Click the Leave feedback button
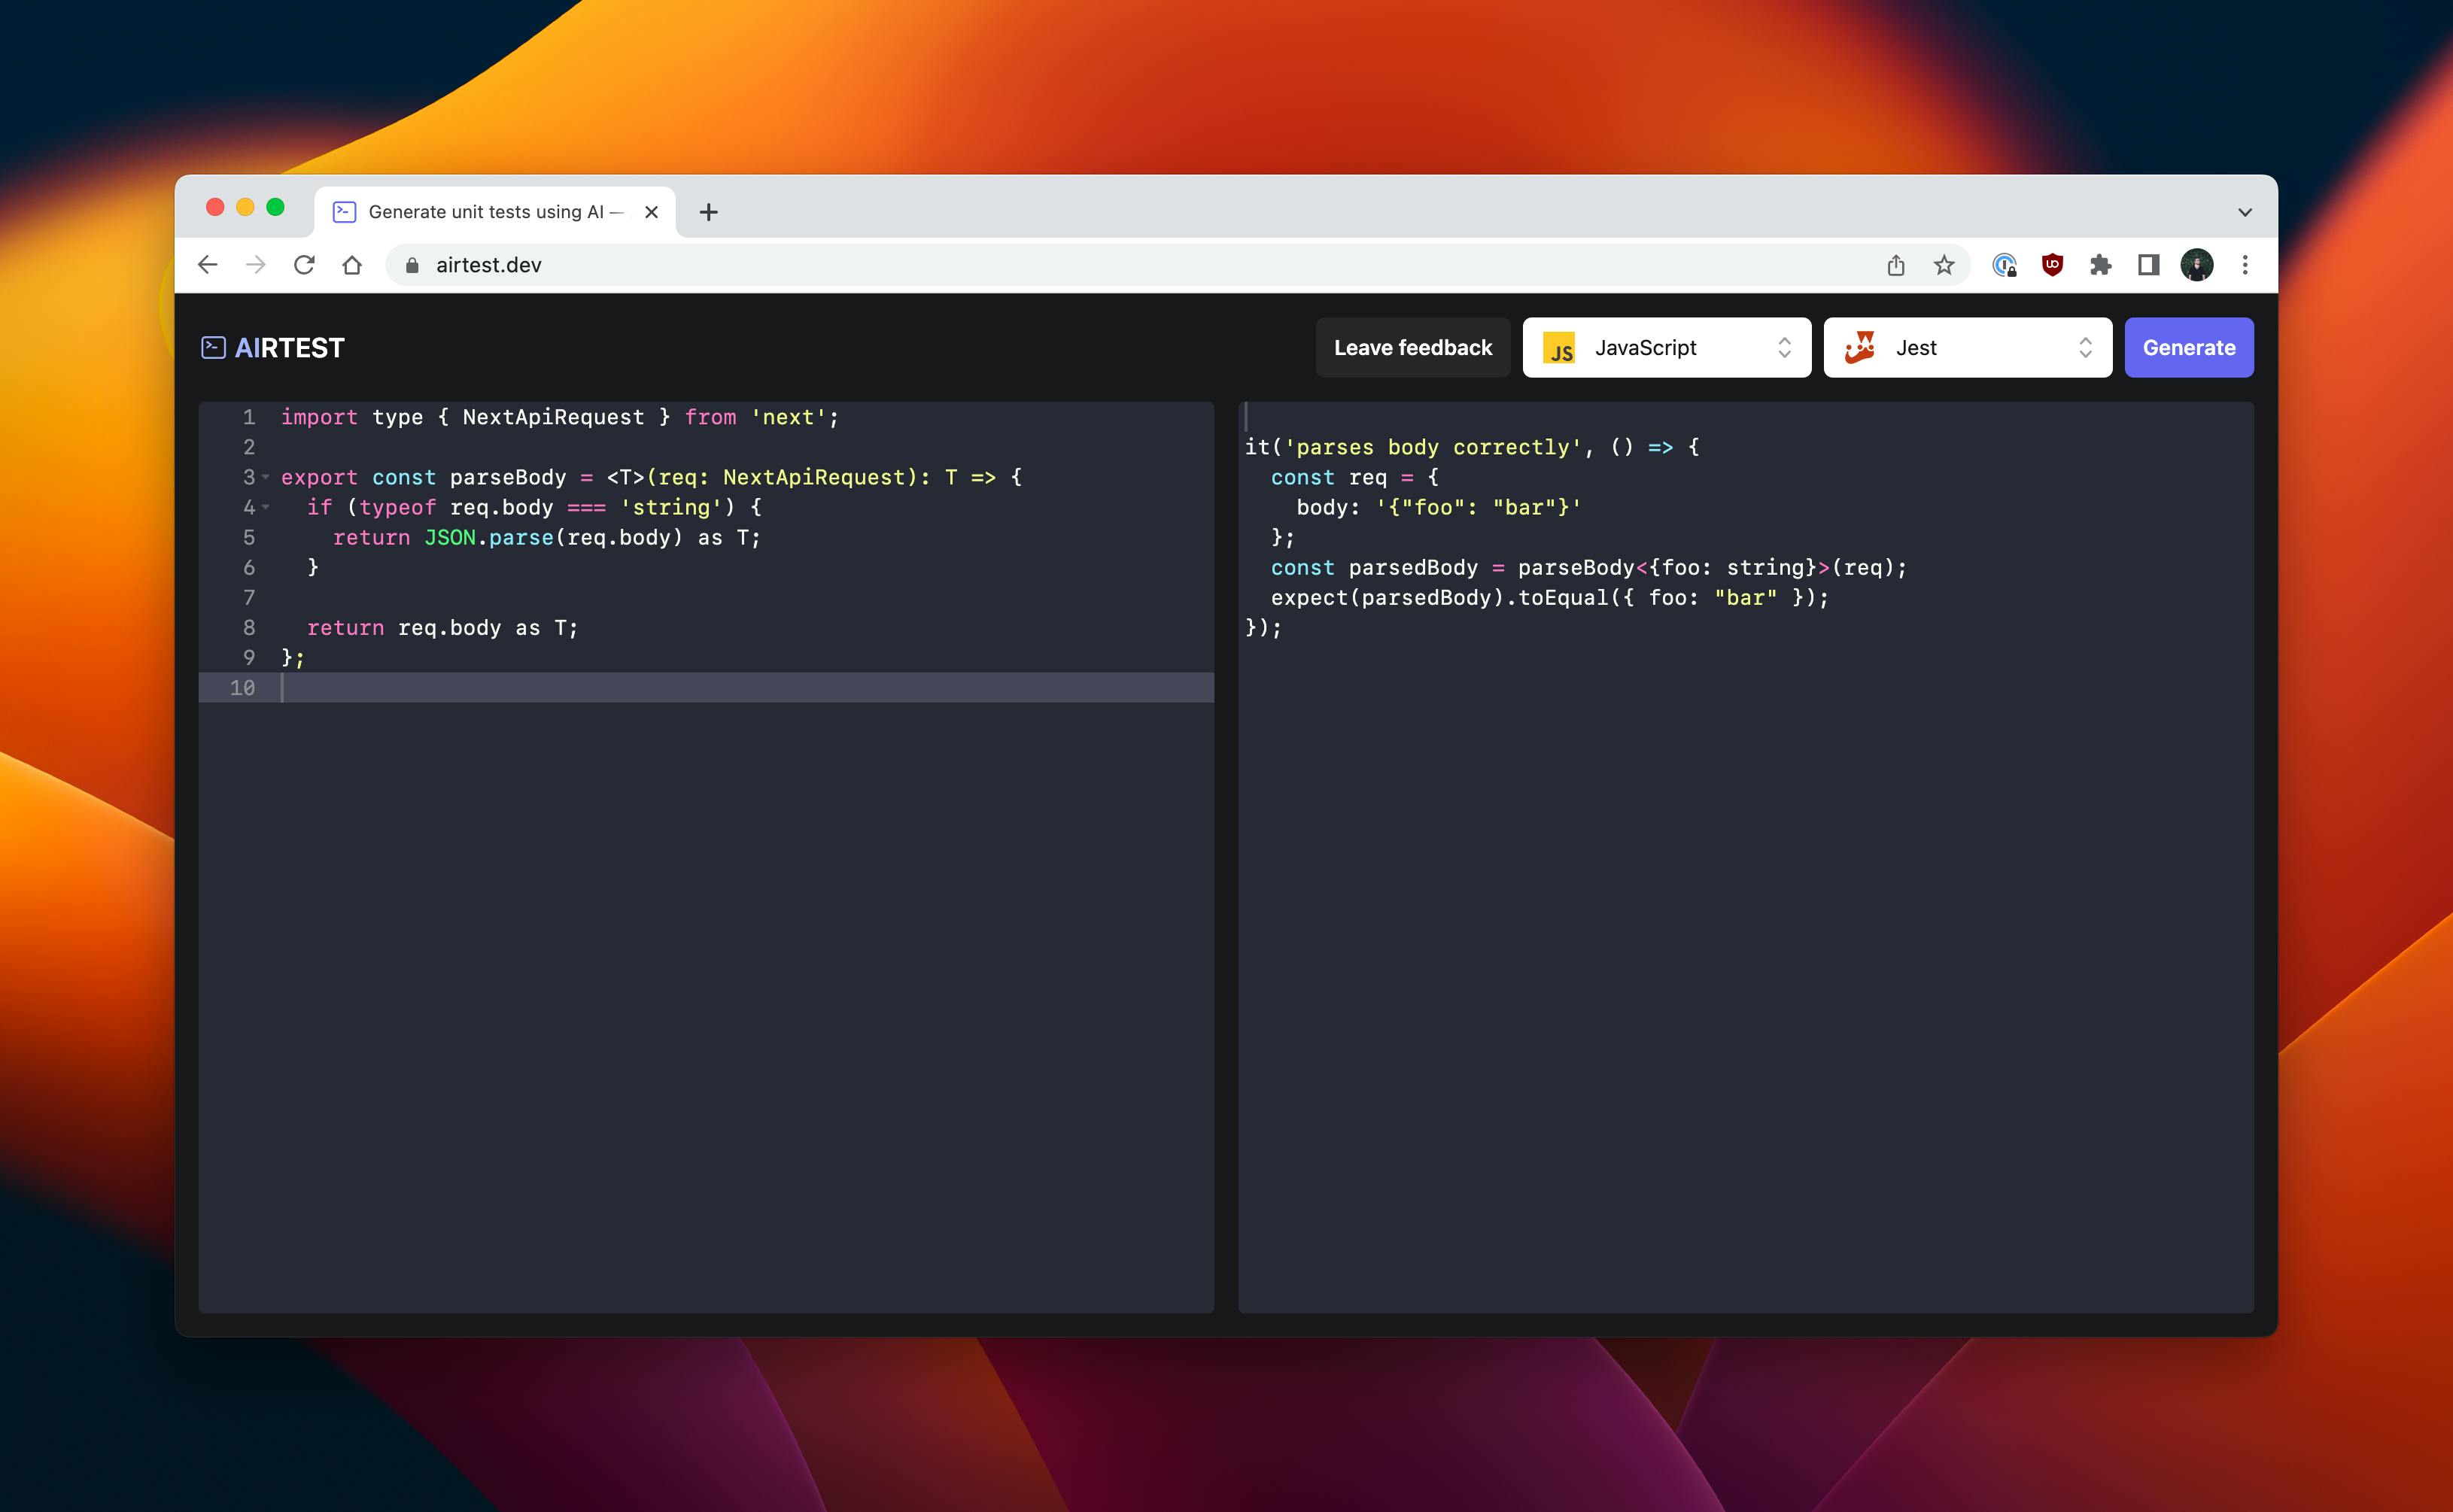Screen dimensions: 2453x1512 click(1412, 347)
